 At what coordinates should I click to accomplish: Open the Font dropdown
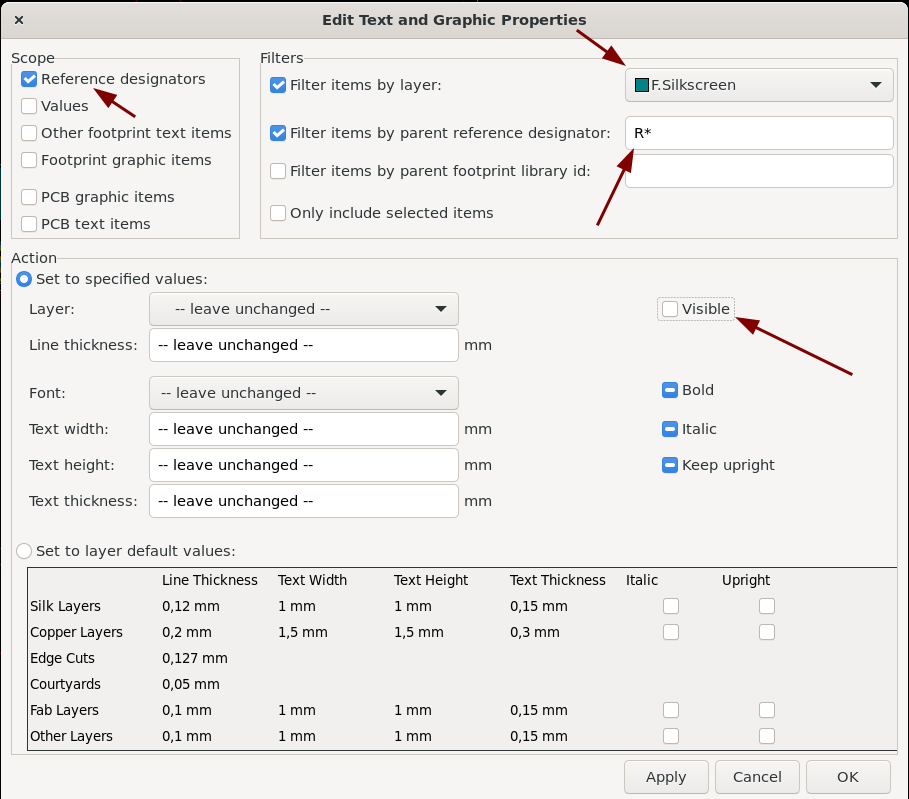pyautogui.click(x=304, y=393)
